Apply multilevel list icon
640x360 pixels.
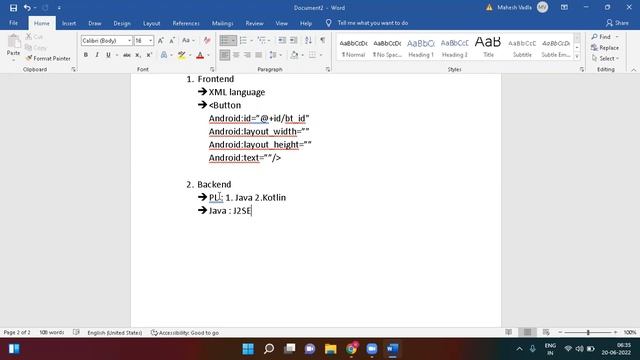[x=262, y=40]
